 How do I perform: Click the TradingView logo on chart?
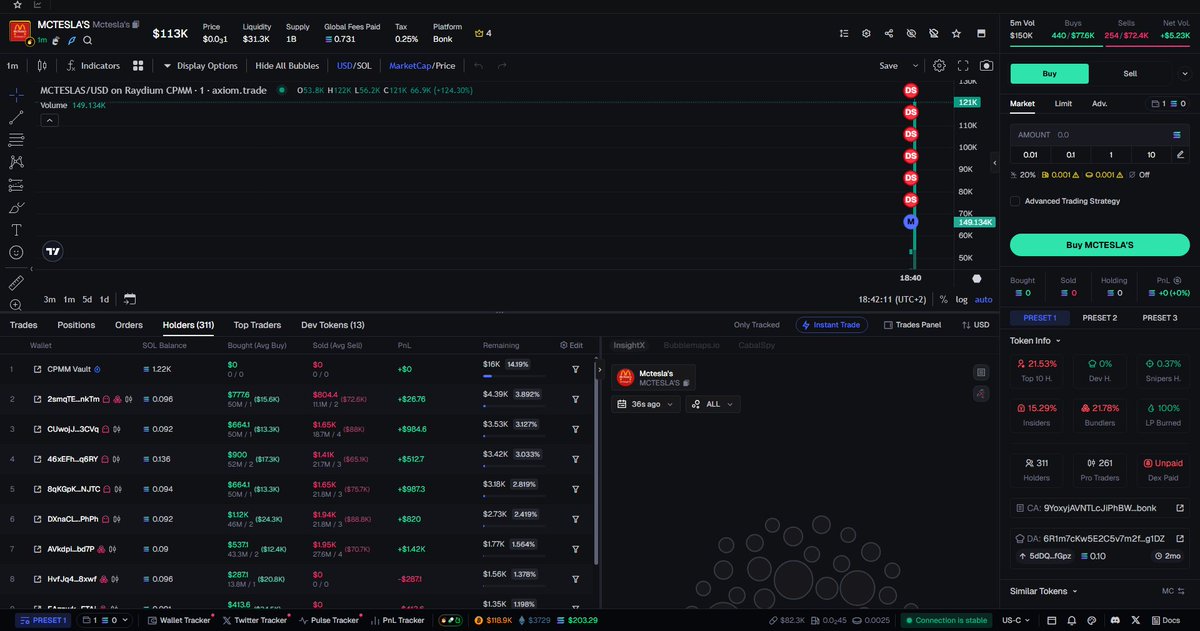coord(52,253)
